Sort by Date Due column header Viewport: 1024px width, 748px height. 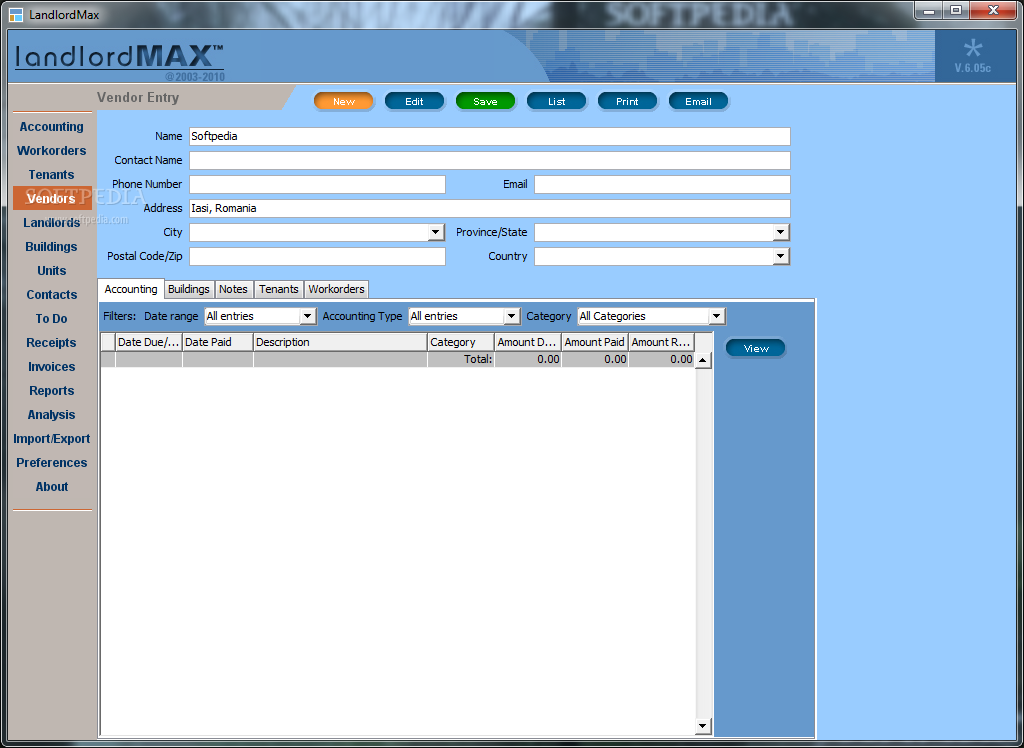coord(149,342)
